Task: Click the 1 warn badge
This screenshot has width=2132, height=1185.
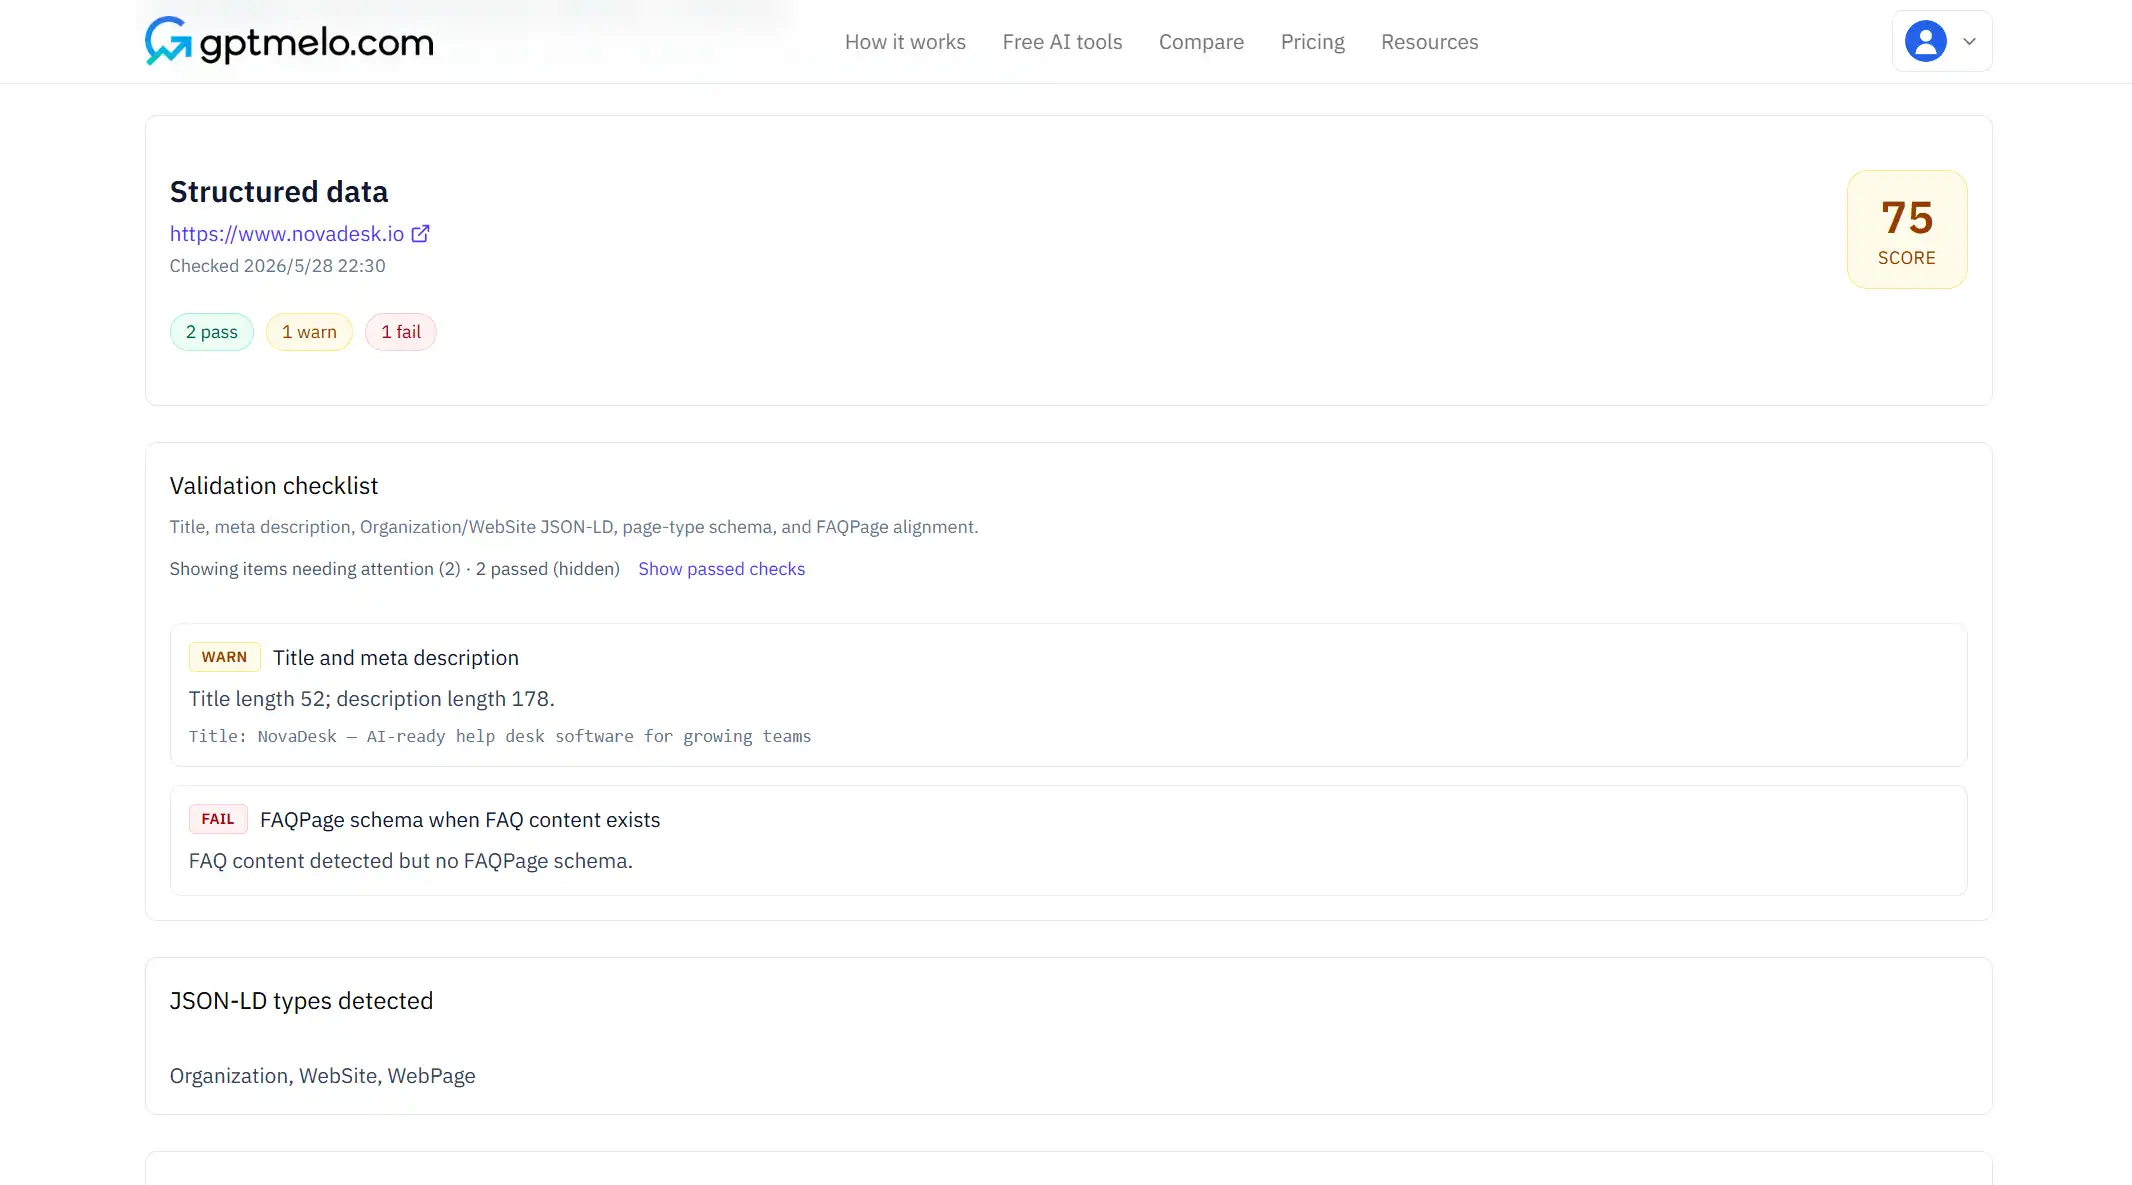Action: click(x=309, y=332)
